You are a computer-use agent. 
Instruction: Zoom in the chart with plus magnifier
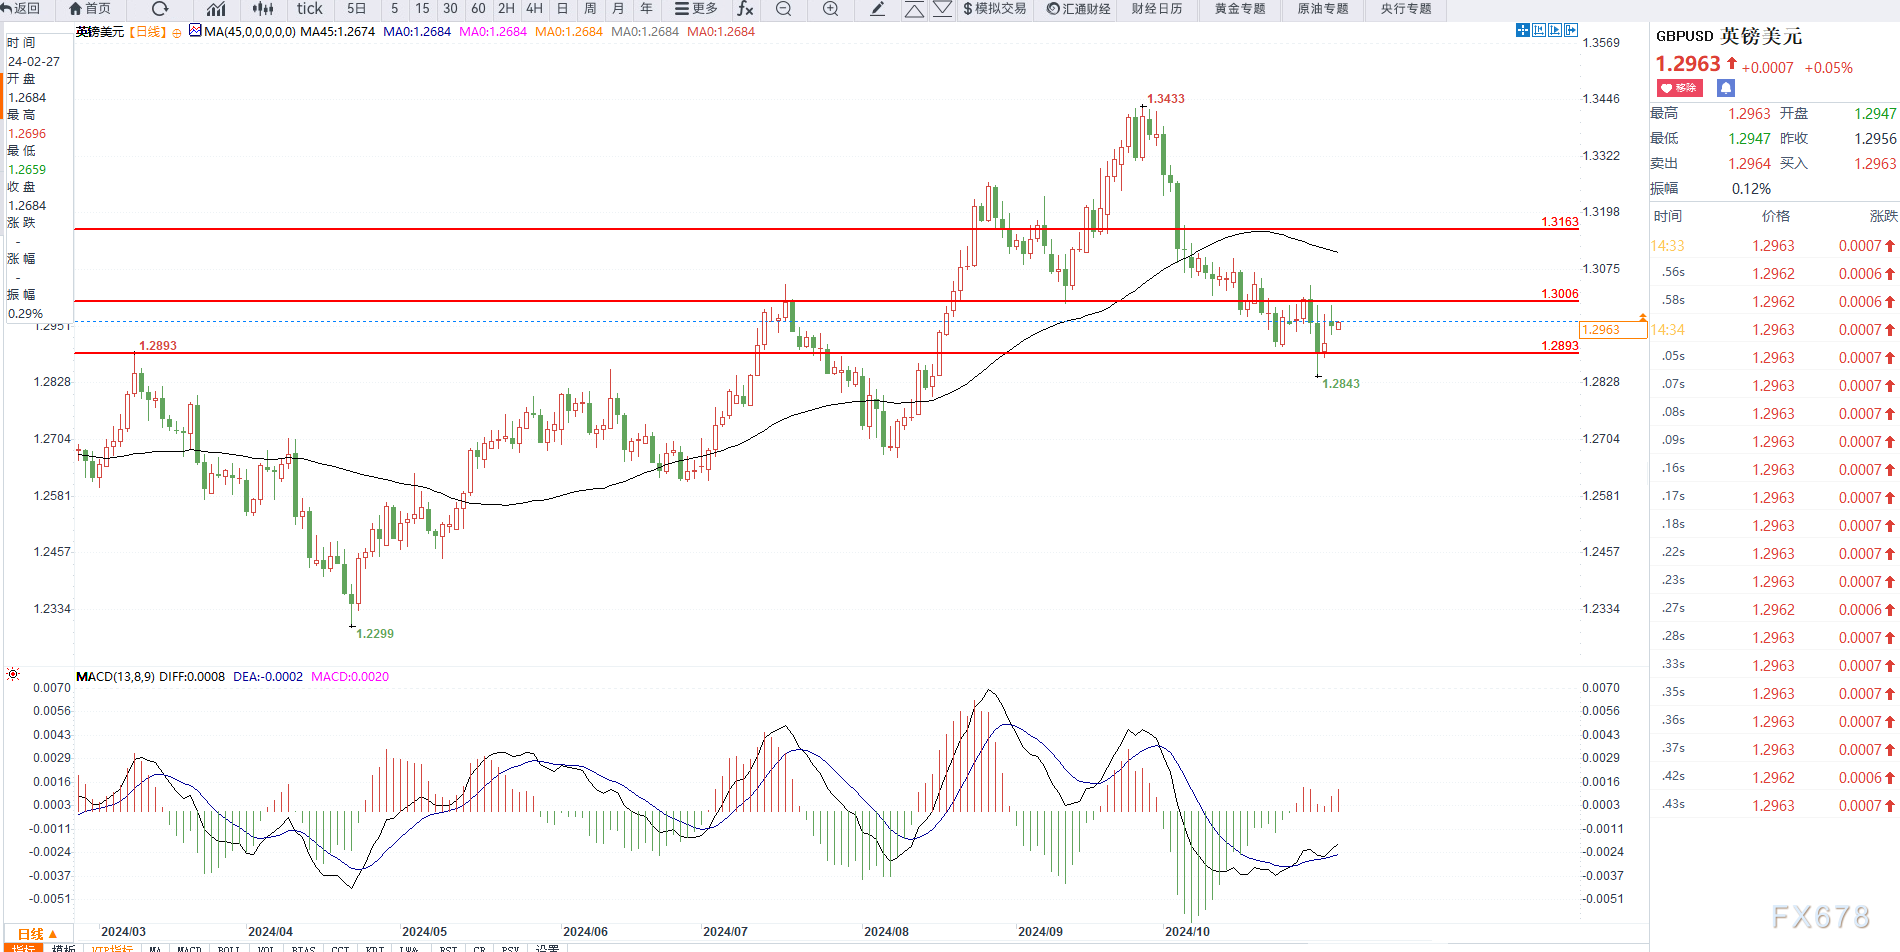click(830, 9)
